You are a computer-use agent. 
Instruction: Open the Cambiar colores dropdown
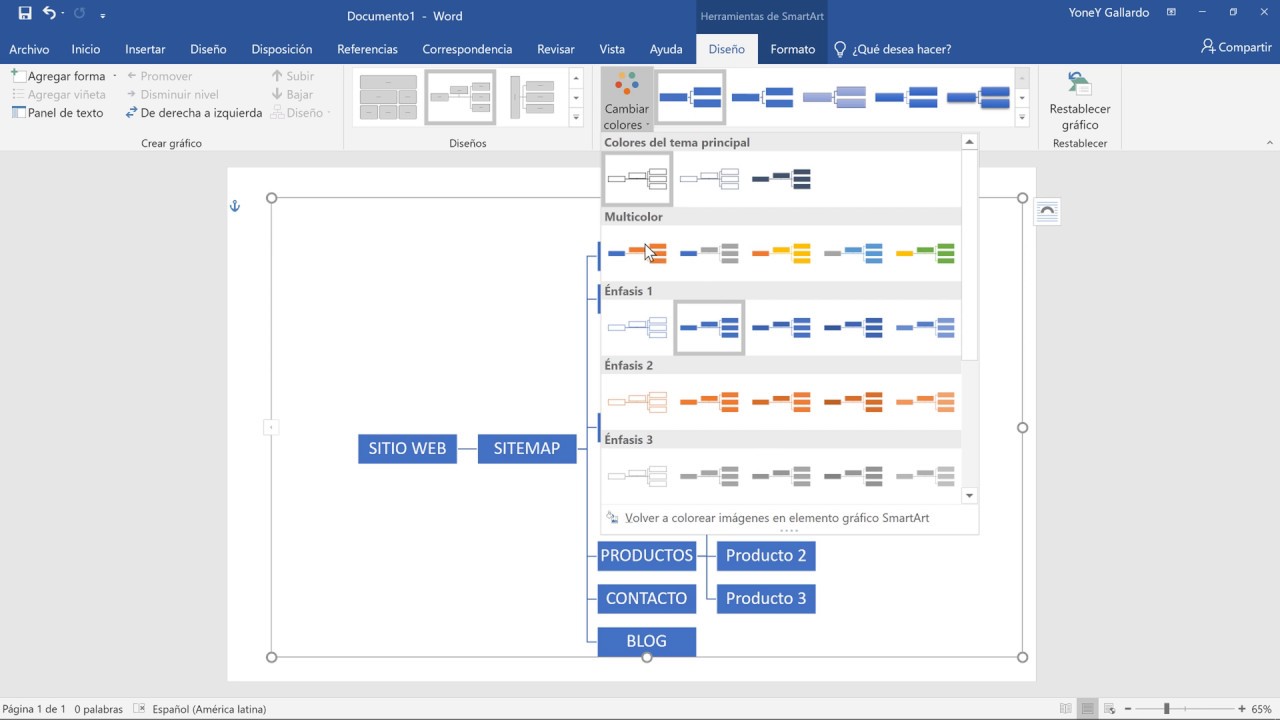click(627, 101)
